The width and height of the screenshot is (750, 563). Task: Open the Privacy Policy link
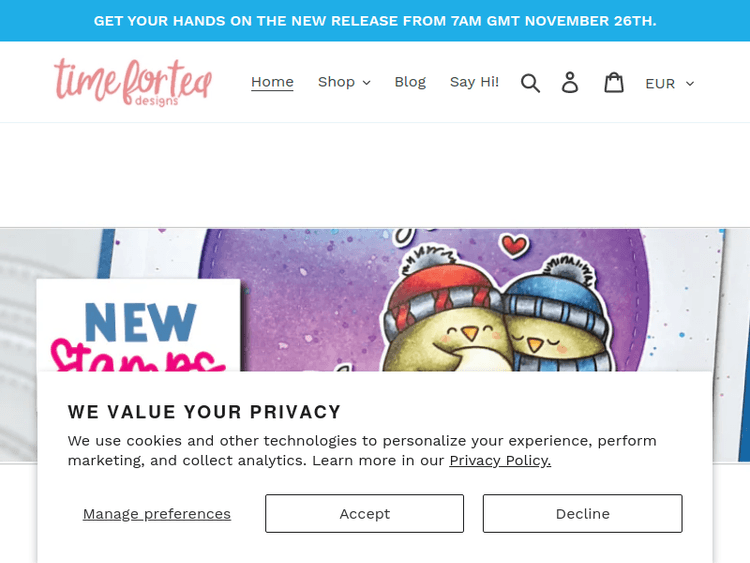[500, 461]
